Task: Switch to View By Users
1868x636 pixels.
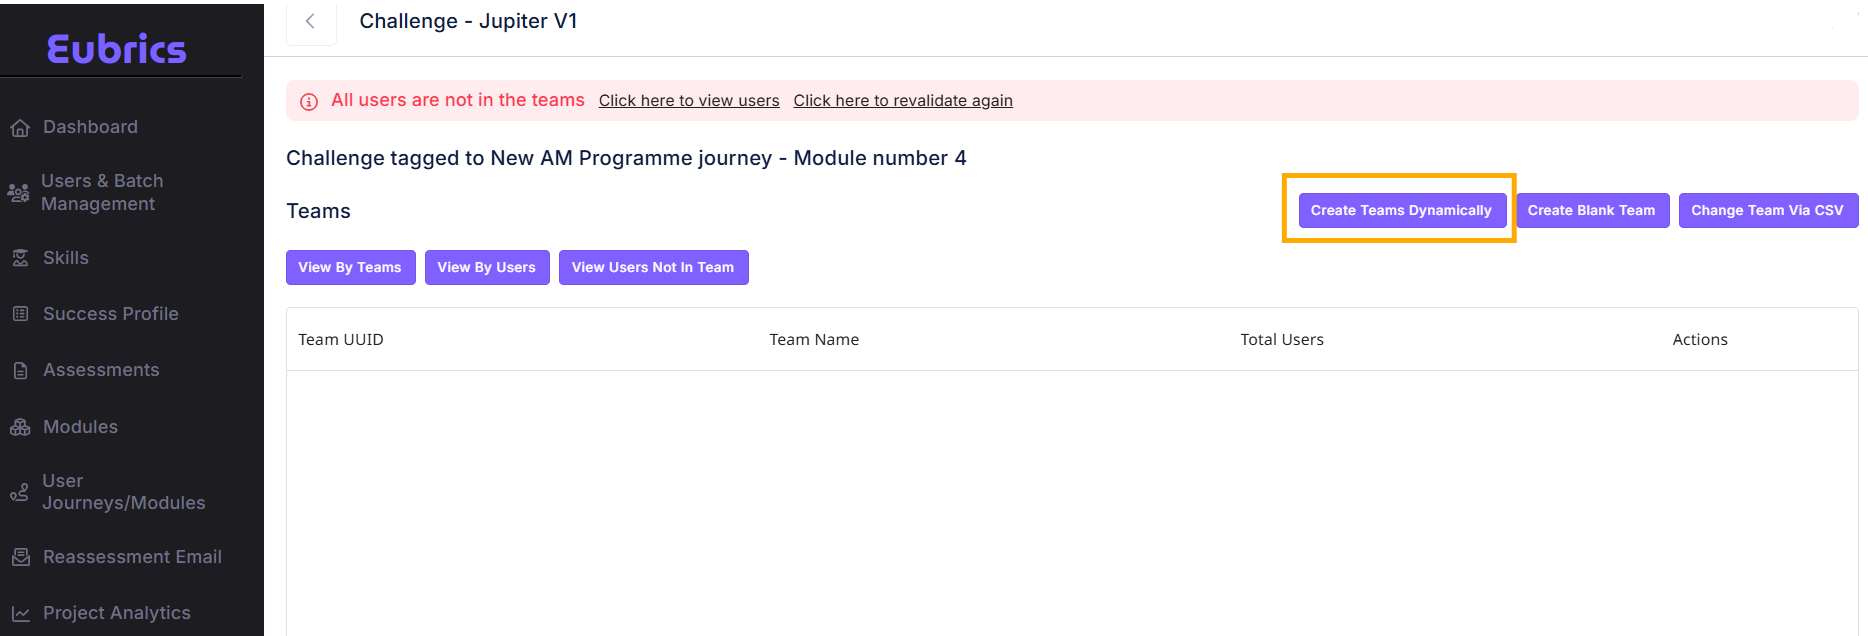Action: 486,267
